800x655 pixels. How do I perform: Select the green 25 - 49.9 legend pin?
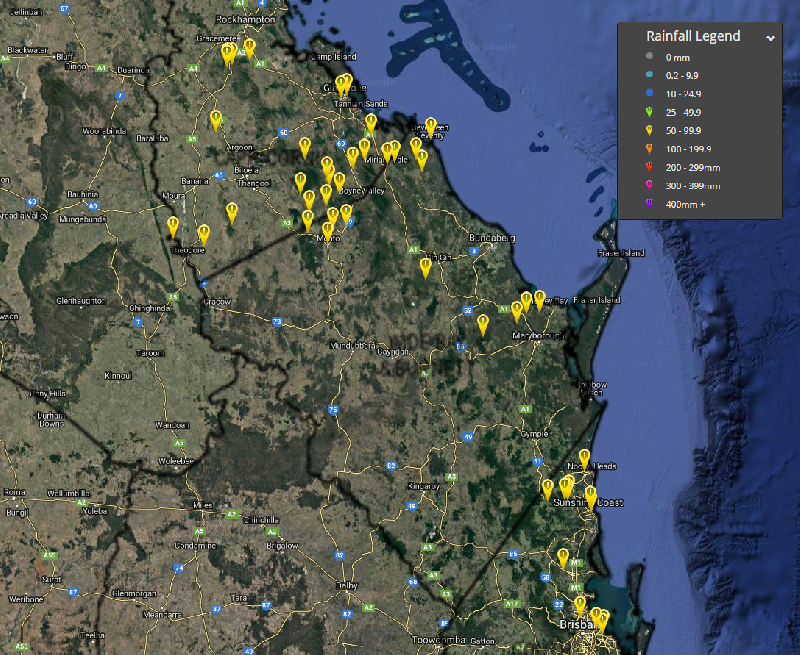pos(649,111)
